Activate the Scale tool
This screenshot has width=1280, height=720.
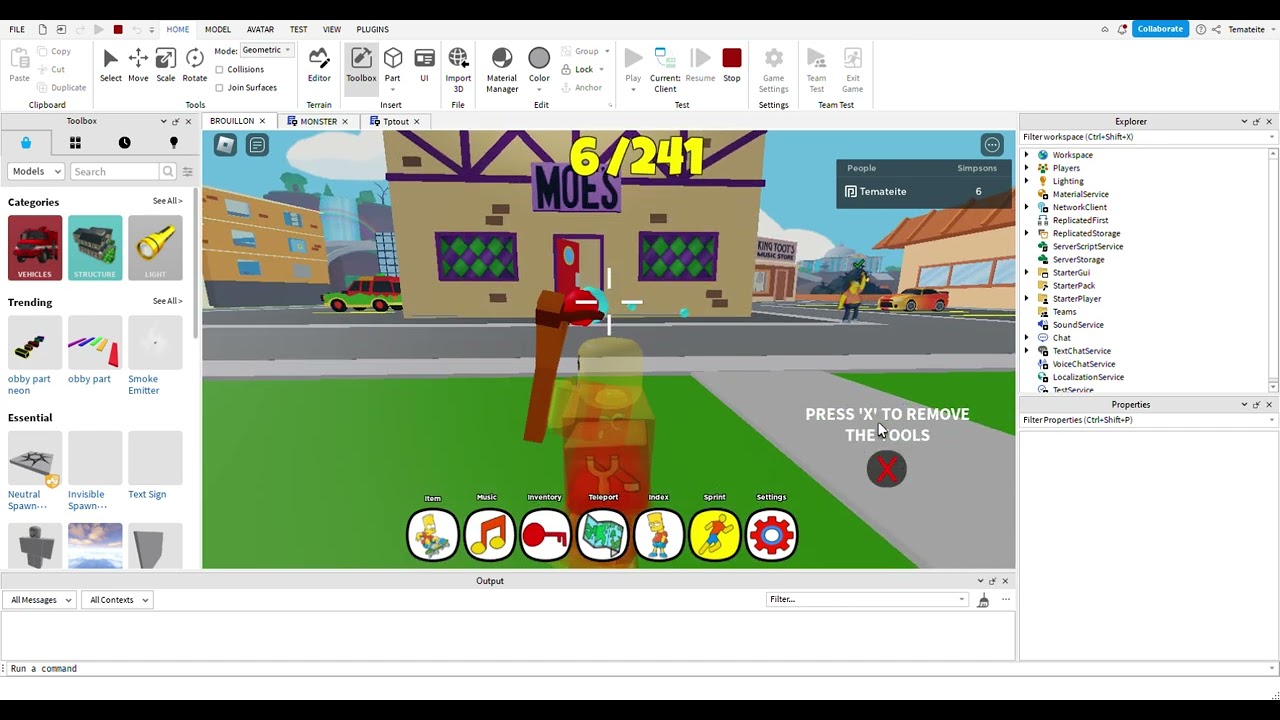point(166,66)
